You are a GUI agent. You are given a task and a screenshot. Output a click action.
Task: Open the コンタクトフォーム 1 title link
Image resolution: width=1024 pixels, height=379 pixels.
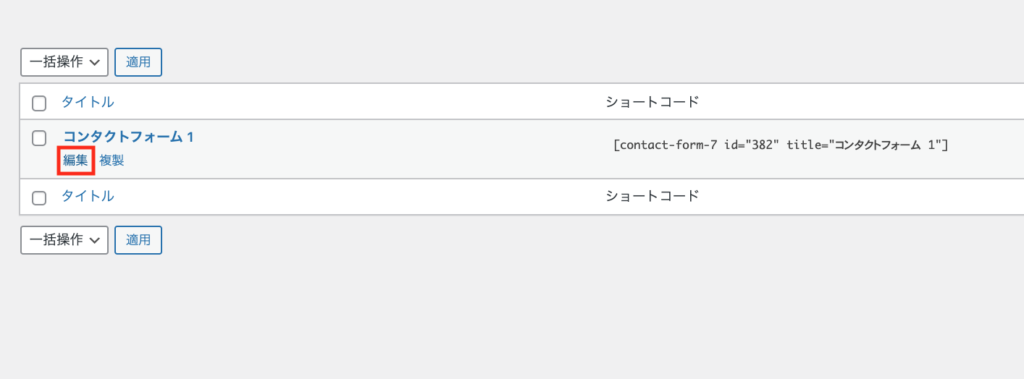click(x=129, y=137)
